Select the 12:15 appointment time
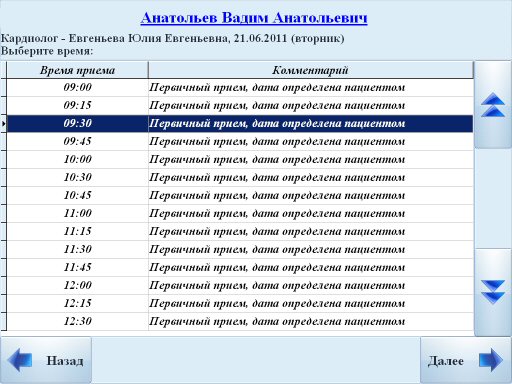Image resolution: width=512 pixels, height=384 pixels. 77,303
